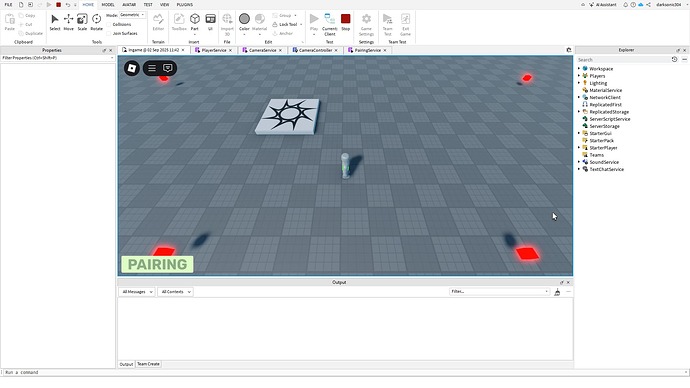Expand the SoundService tree node
Viewport: 690px width, 388px height.
coord(579,162)
